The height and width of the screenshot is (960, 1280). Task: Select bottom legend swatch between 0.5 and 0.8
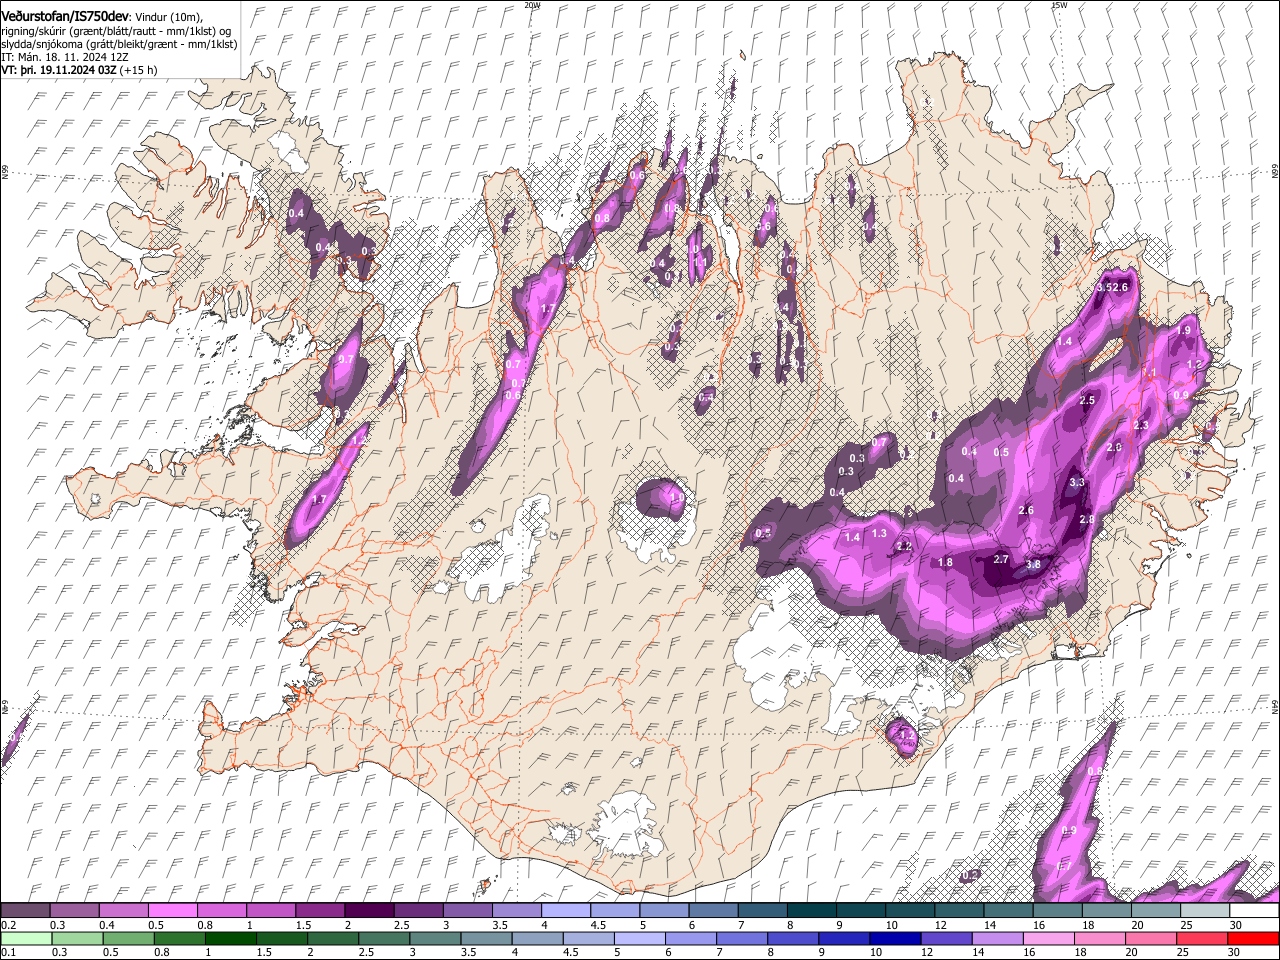[x=128, y=938]
